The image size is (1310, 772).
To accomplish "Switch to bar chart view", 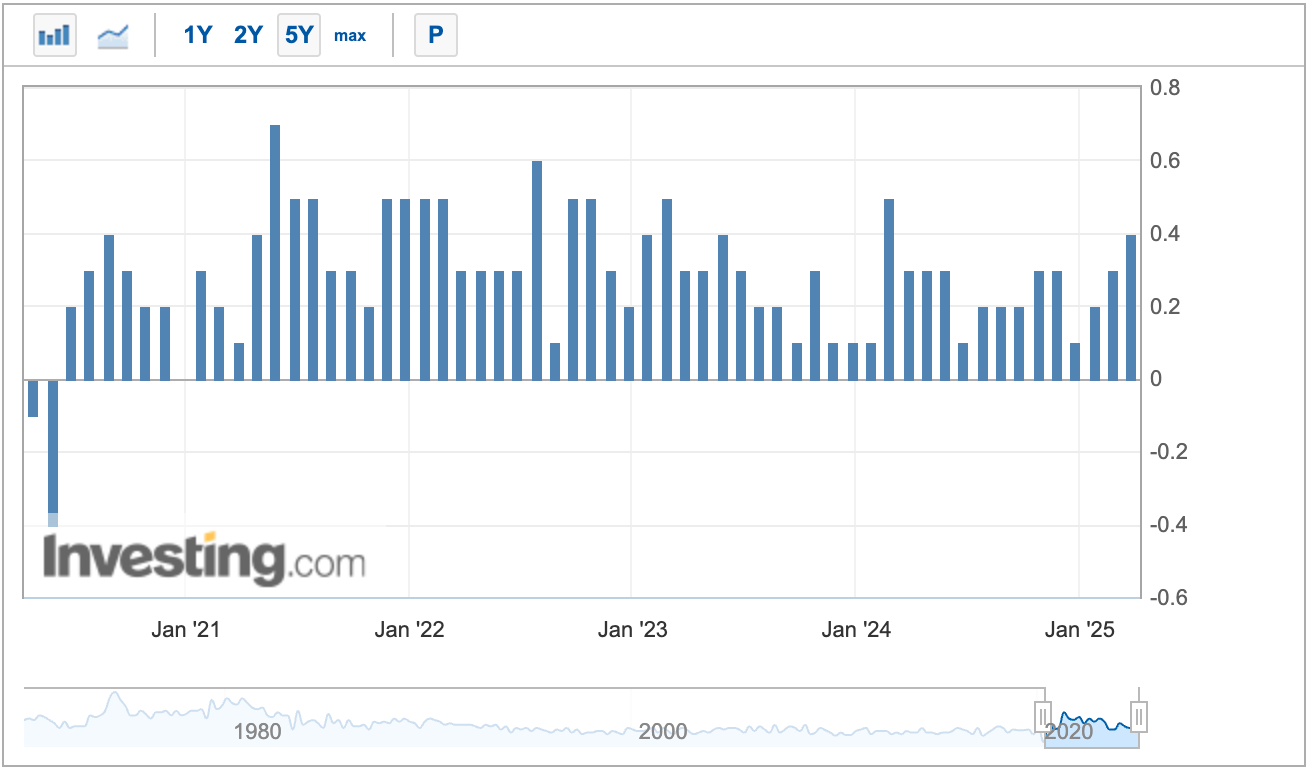I will (55, 35).
